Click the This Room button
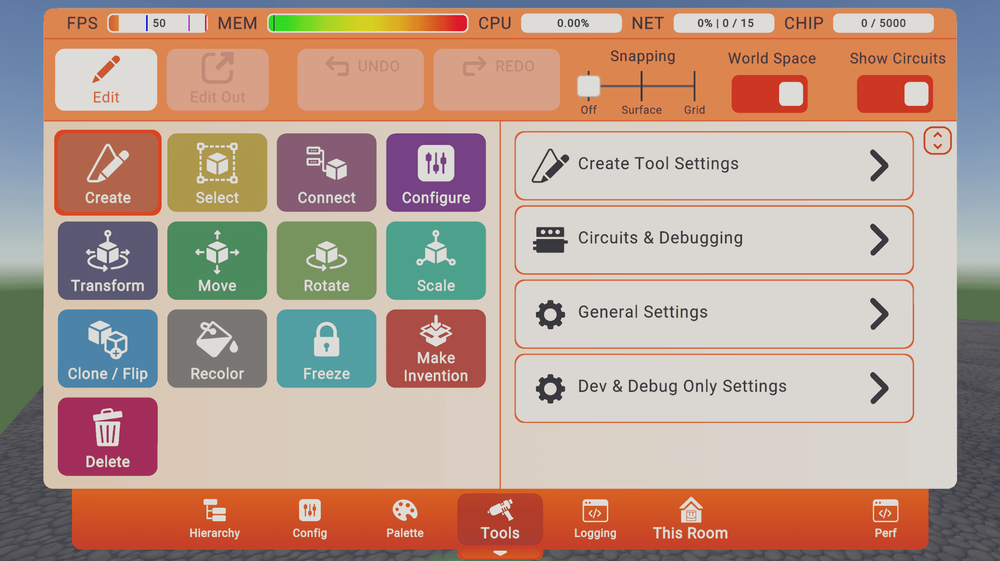Screen dimensions: 1000x561 690,520
